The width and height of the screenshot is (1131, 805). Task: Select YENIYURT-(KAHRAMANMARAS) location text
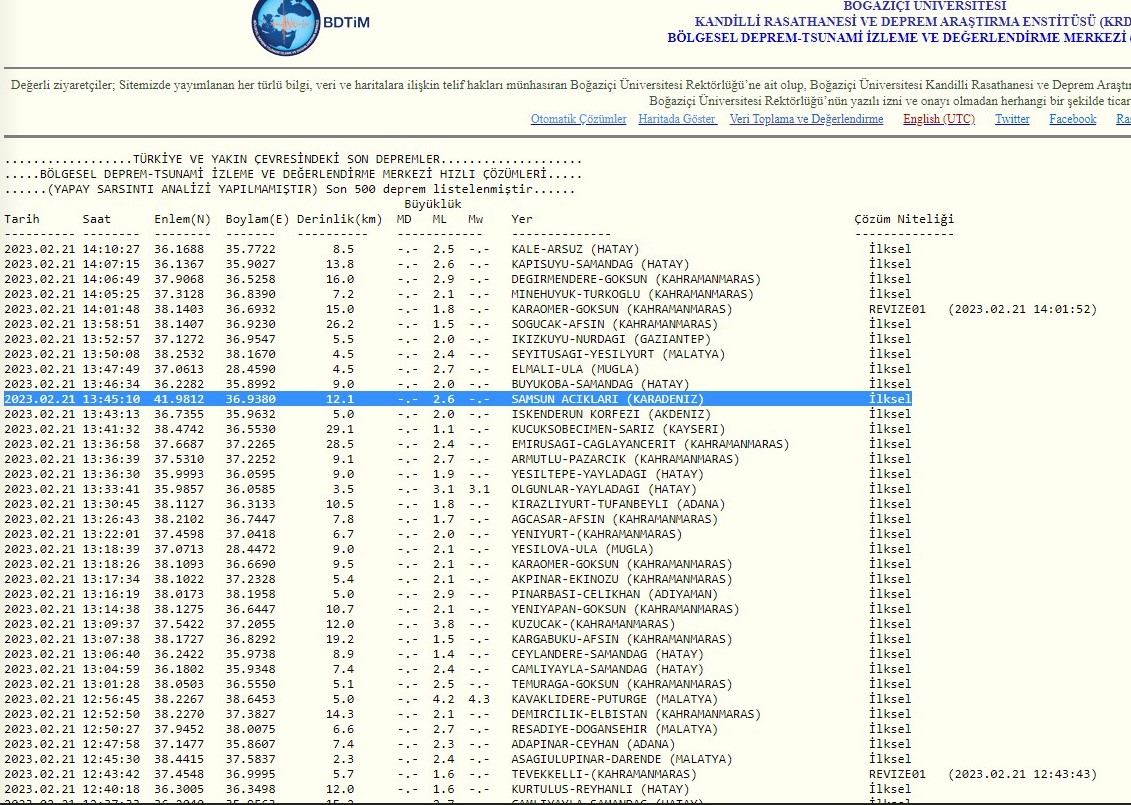point(597,535)
